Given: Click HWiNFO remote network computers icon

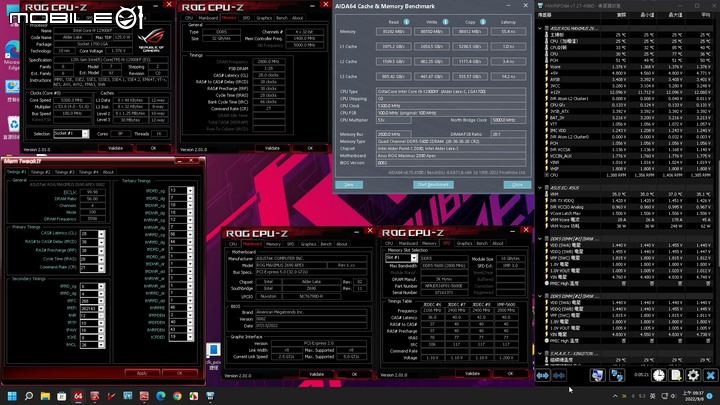Looking at the screenshot, I should (617, 375).
